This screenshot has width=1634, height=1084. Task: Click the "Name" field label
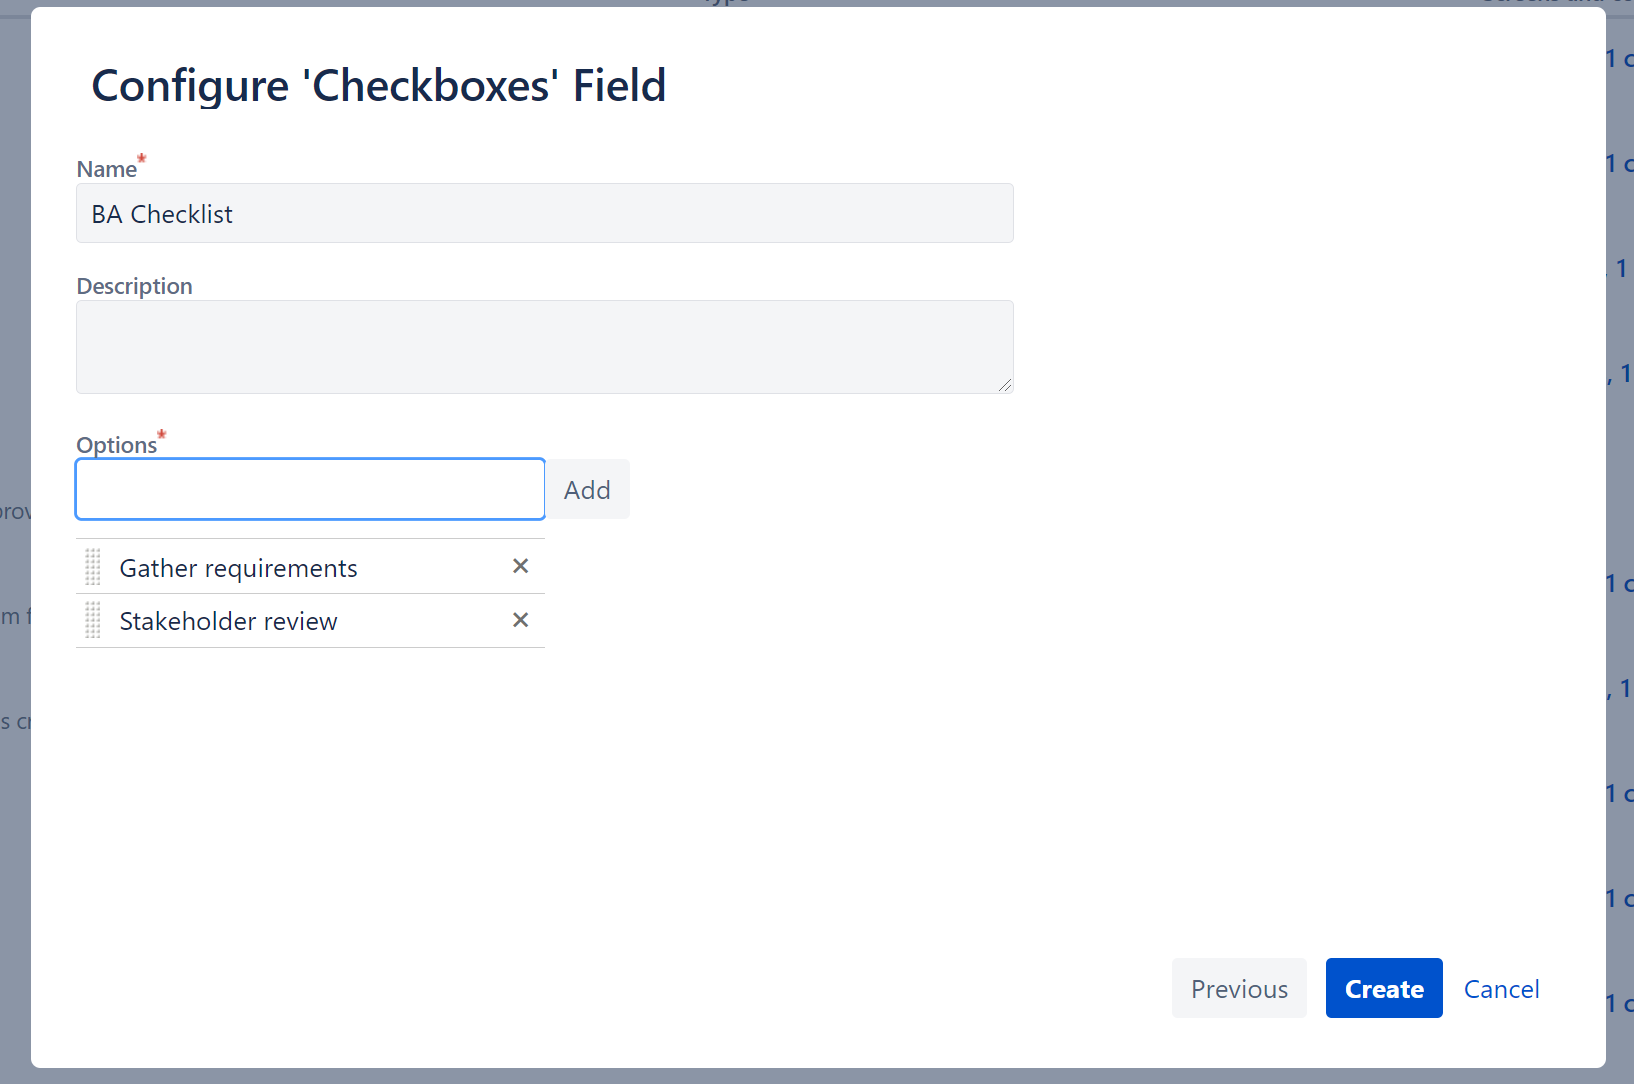(x=105, y=168)
